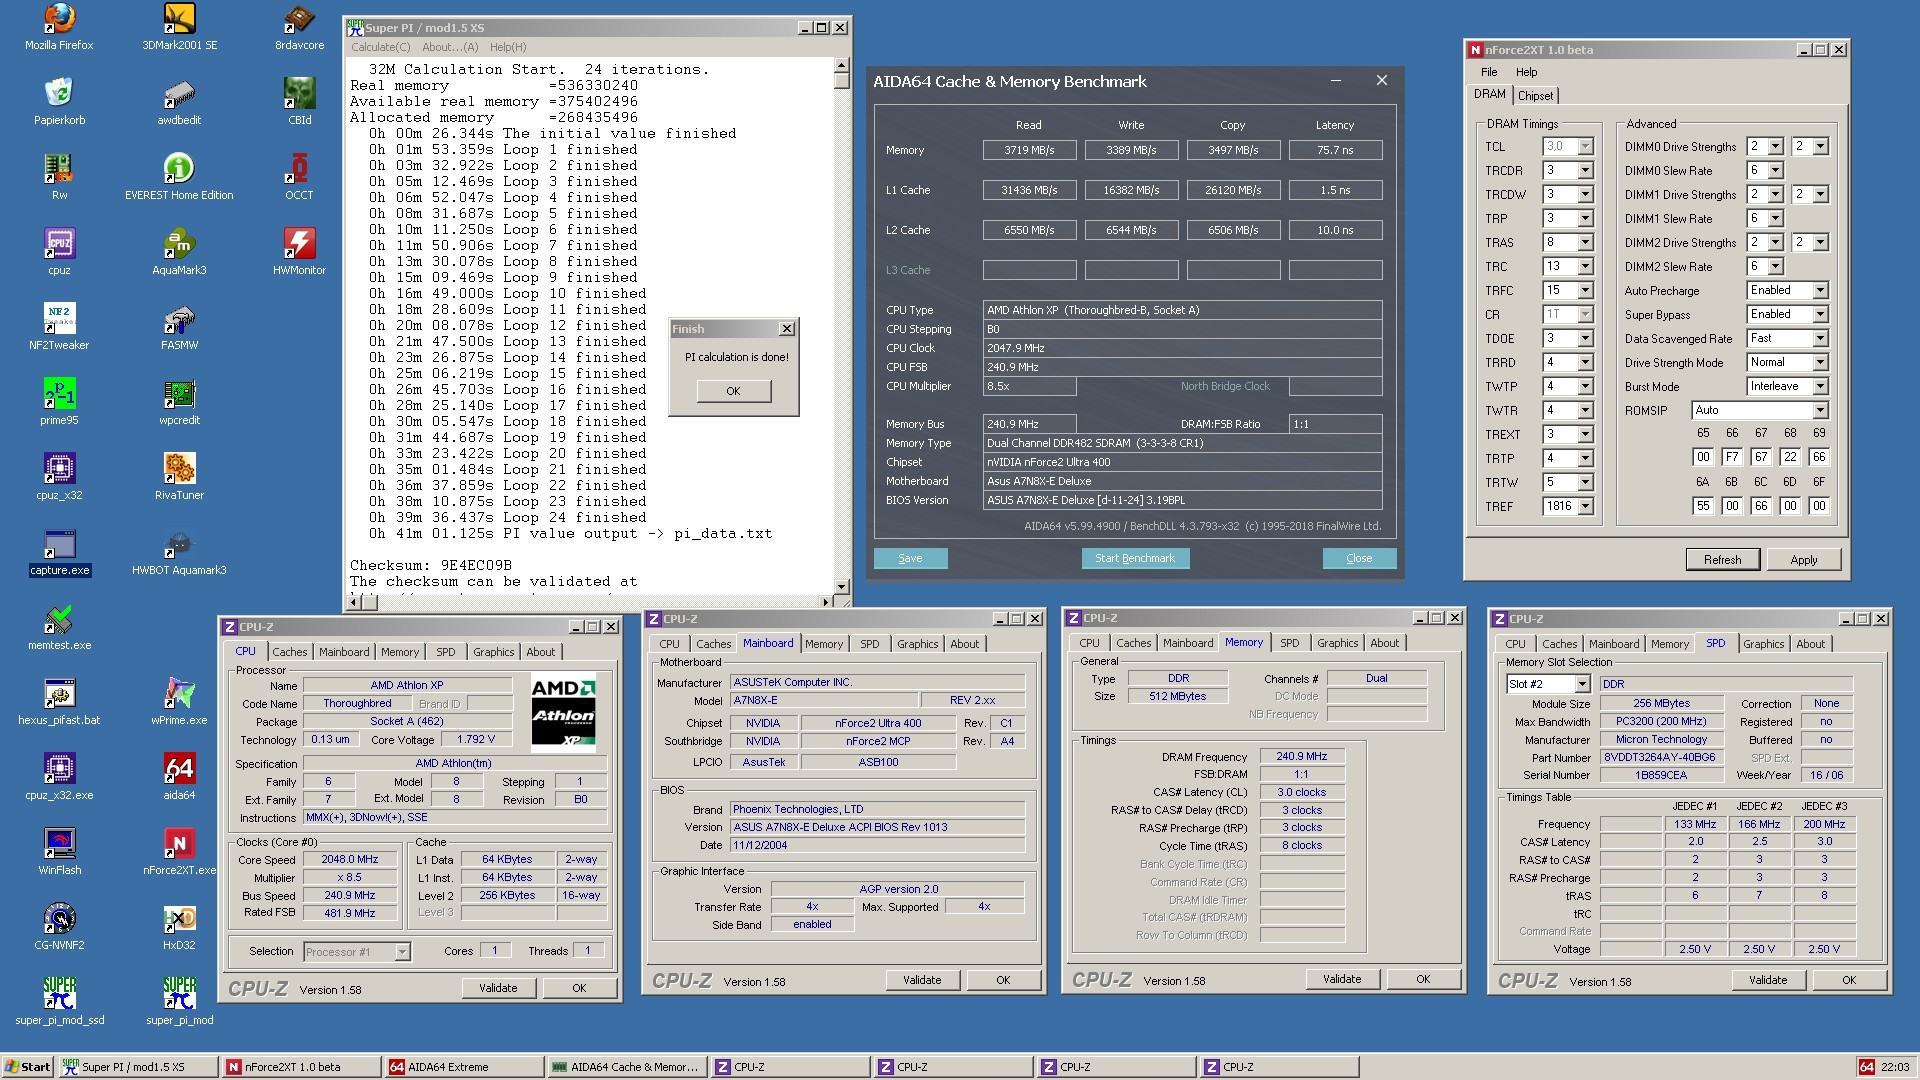Open the RivaTuner desktop icon
Viewport: 1920px width, 1080px height.
click(x=179, y=477)
